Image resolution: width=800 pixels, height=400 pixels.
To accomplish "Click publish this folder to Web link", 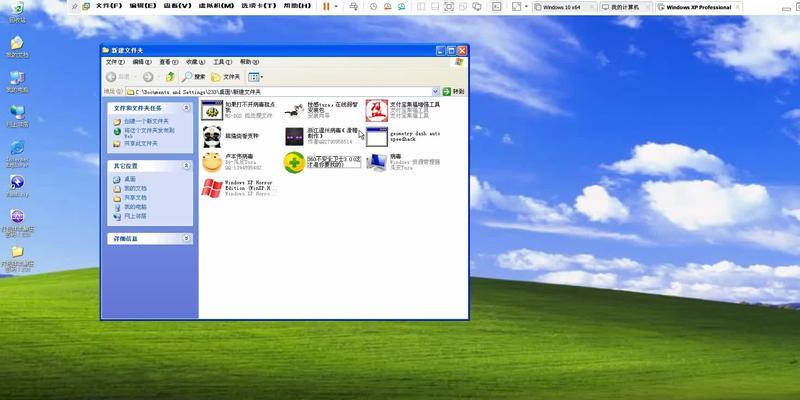I will point(149,133).
